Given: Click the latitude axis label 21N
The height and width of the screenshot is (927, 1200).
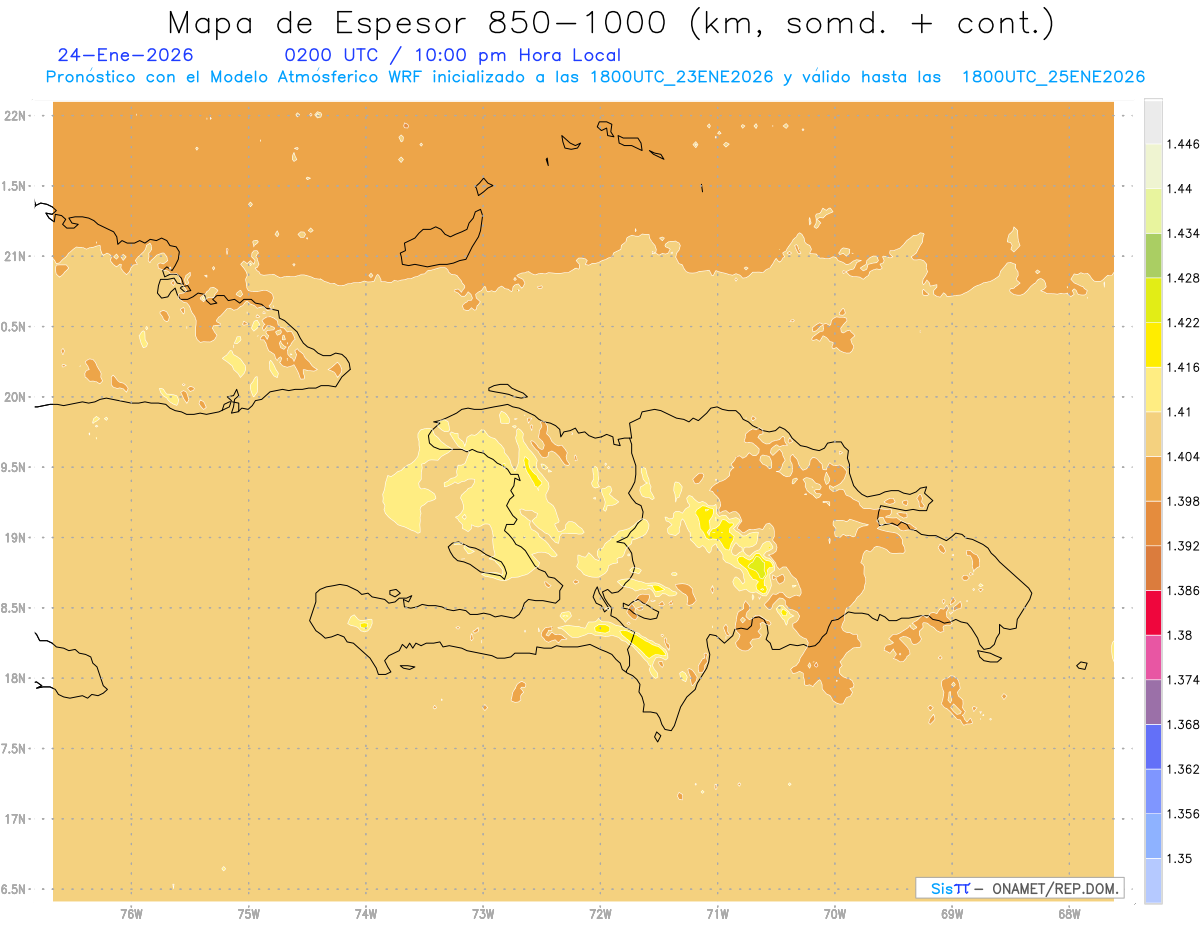Looking at the screenshot, I should coord(15,257).
